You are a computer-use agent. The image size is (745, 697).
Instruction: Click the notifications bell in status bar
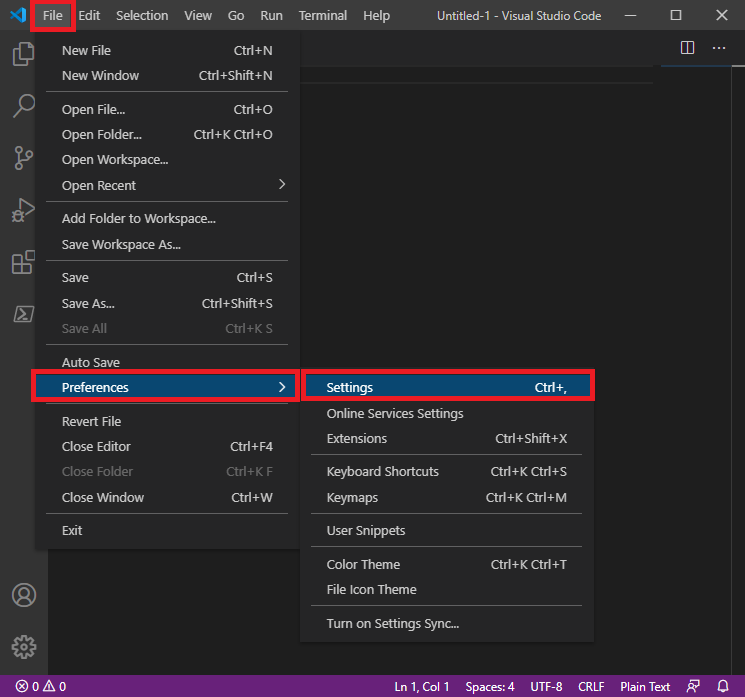[723, 686]
